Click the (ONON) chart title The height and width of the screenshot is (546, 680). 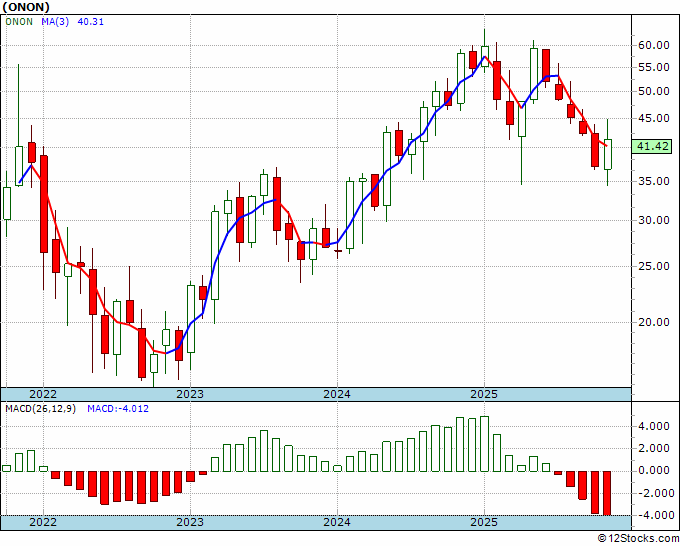[x=26, y=7]
